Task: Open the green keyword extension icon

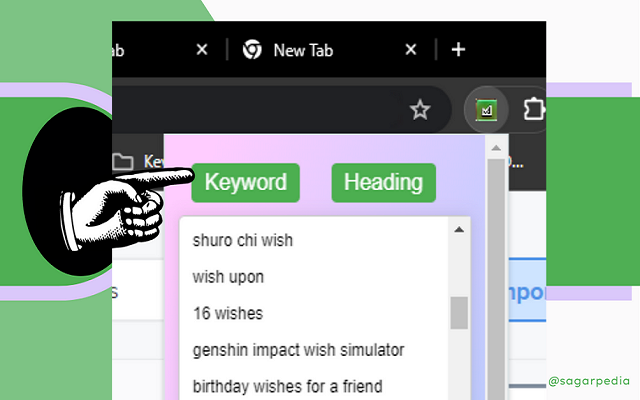Action: pos(486,110)
